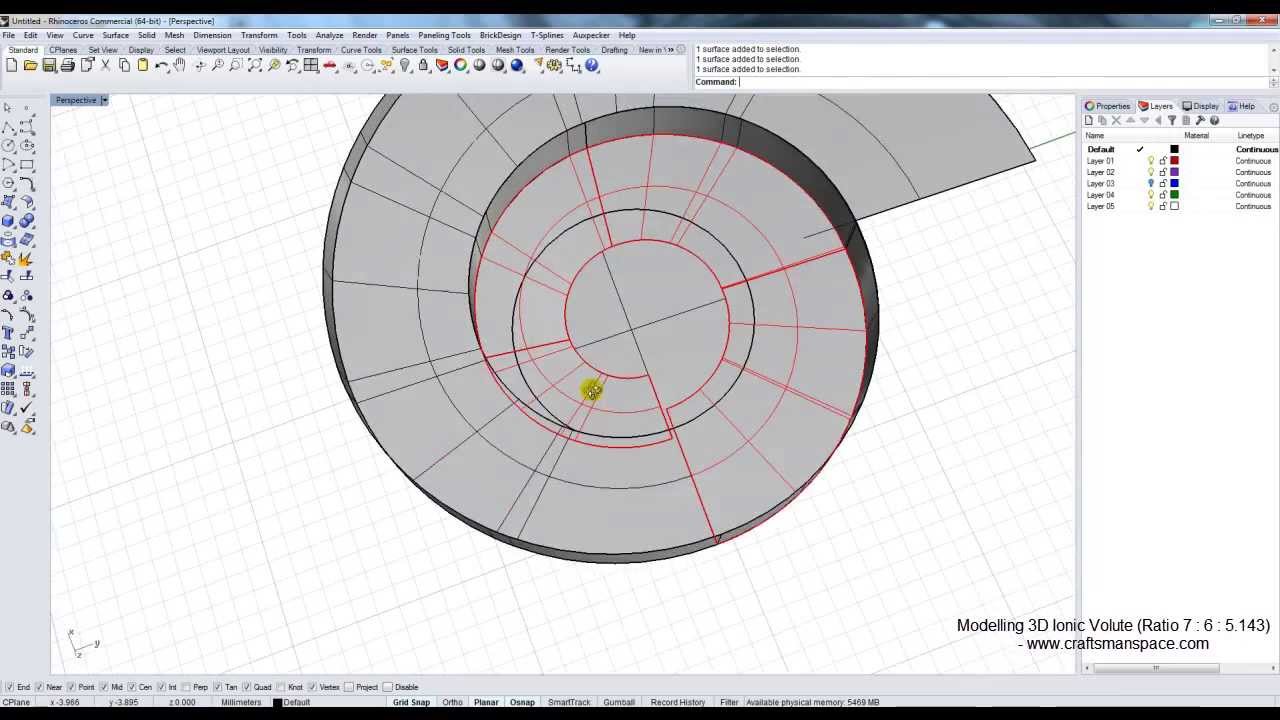The height and width of the screenshot is (720, 1280).
Task: Click the four-viewport layout icon
Action: click(311, 66)
